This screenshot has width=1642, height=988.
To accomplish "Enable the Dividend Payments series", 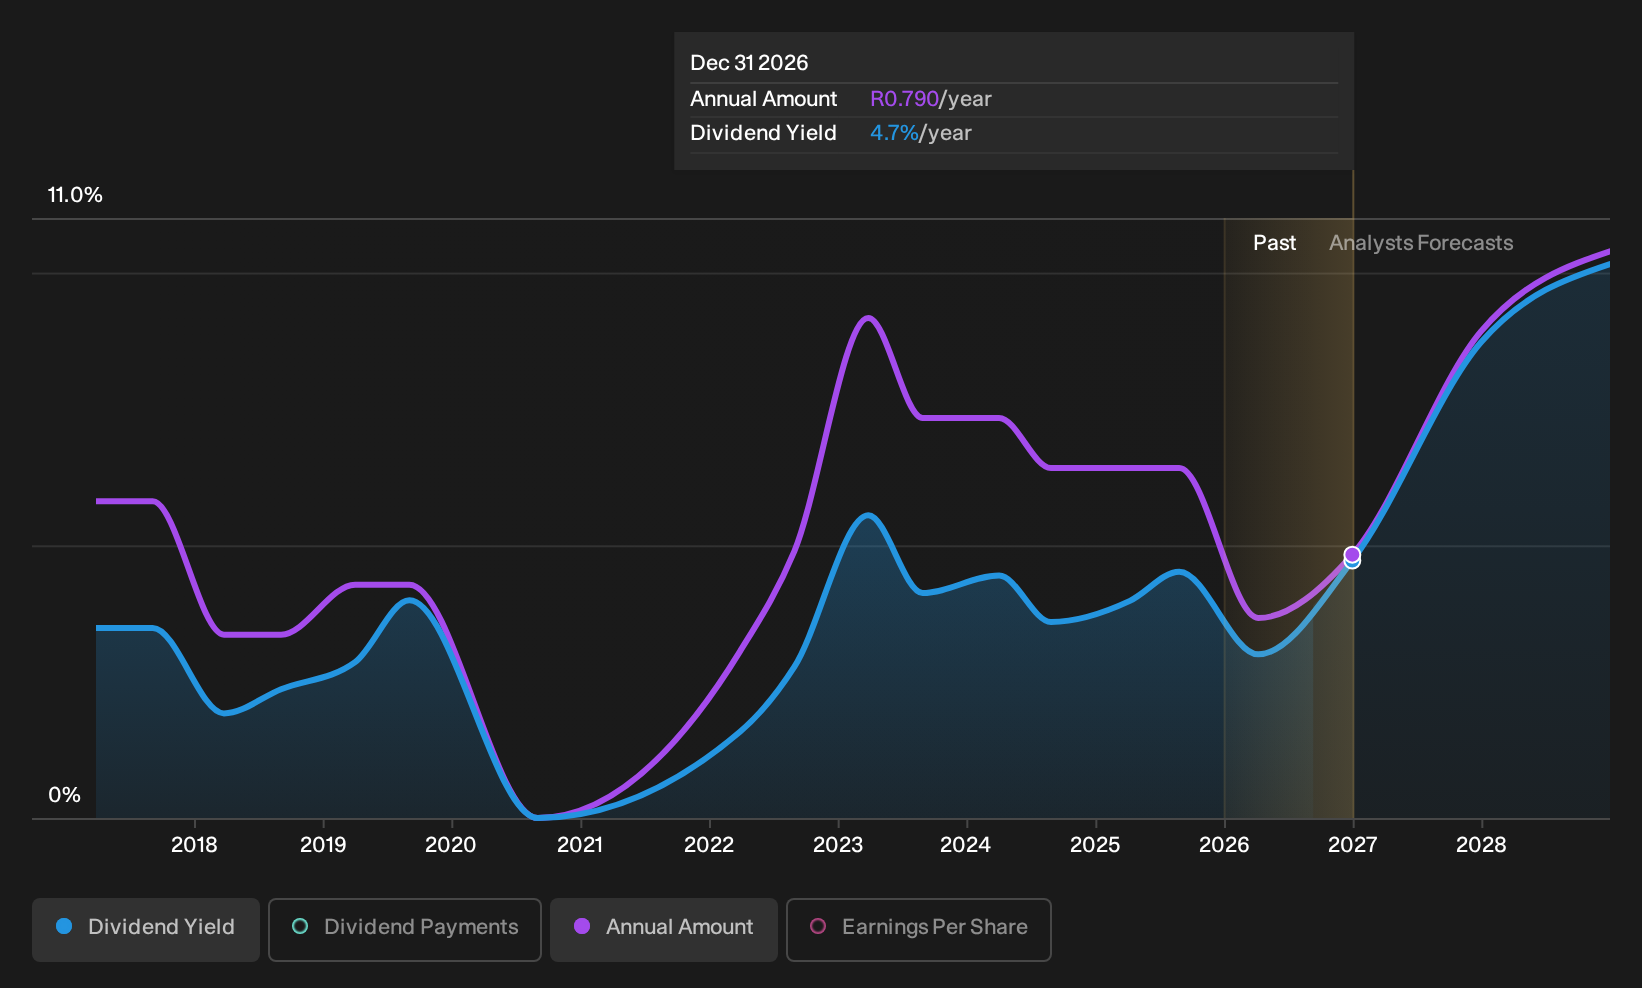I will (x=405, y=930).
